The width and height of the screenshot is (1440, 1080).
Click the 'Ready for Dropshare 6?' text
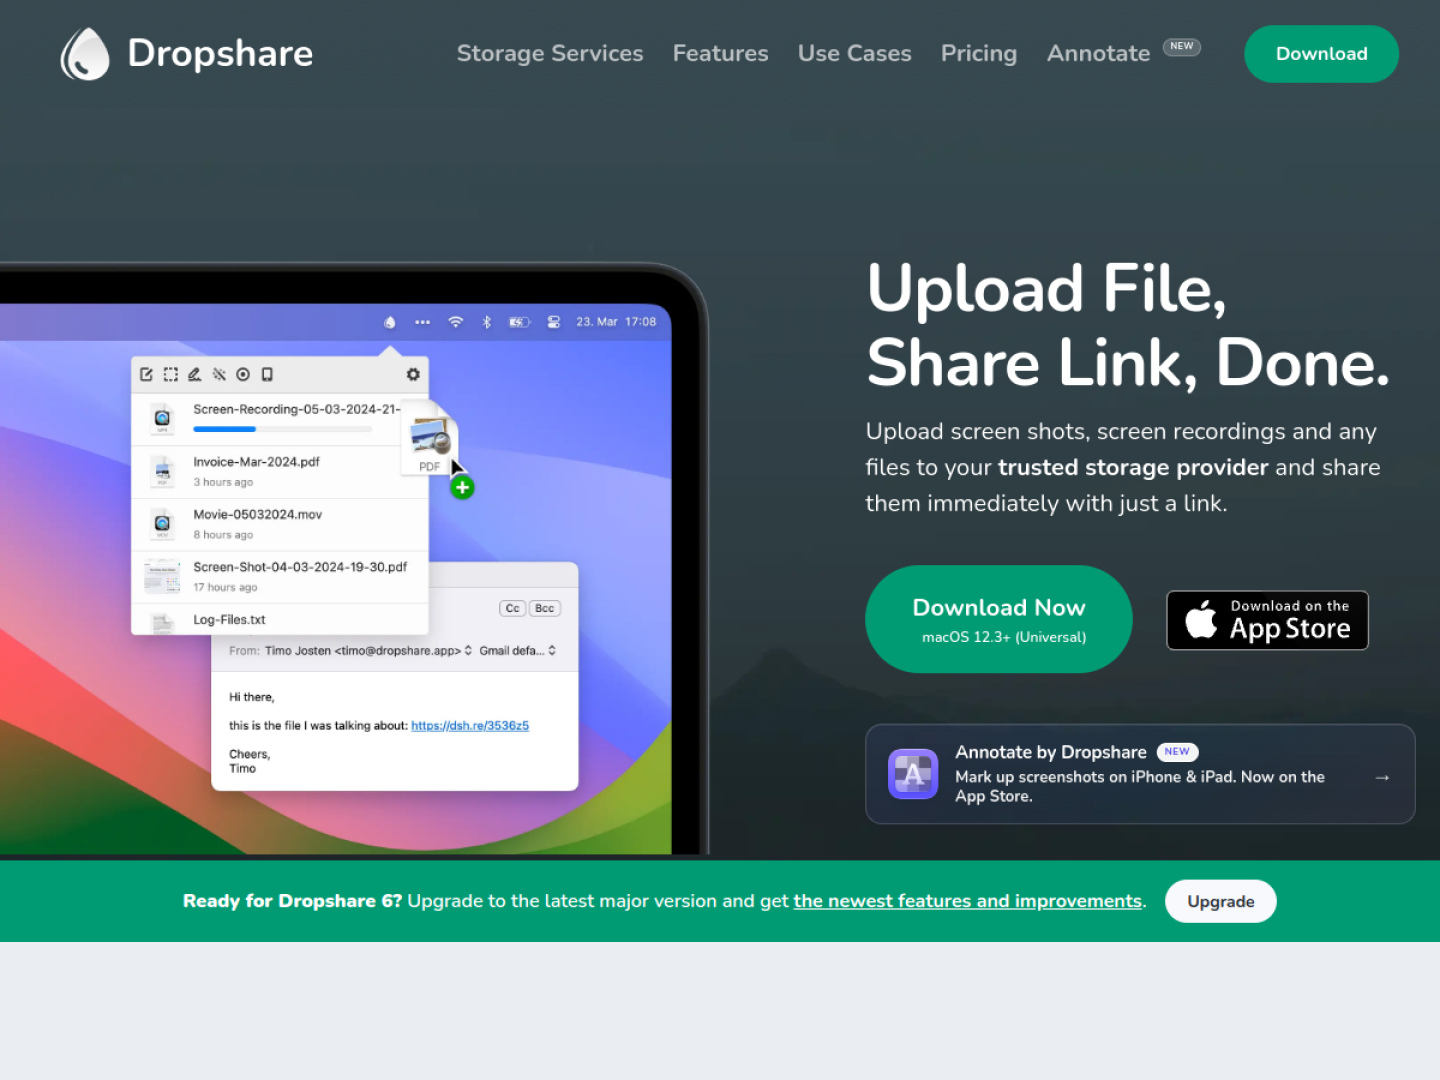pyautogui.click(x=292, y=901)
